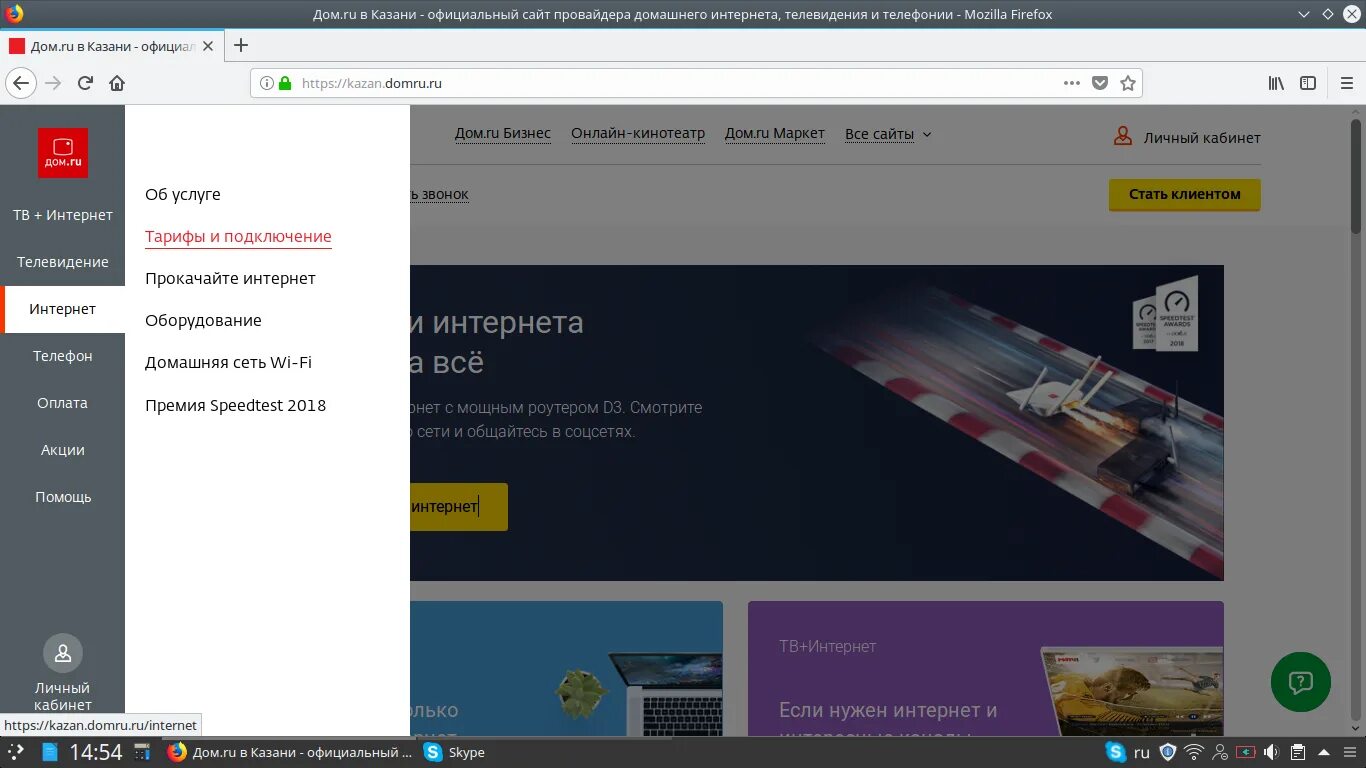Viewport: 1366px width, 768px height.
Task: Click the Личный кабинет user icon at top right
Action: [x=1123, y=137]
